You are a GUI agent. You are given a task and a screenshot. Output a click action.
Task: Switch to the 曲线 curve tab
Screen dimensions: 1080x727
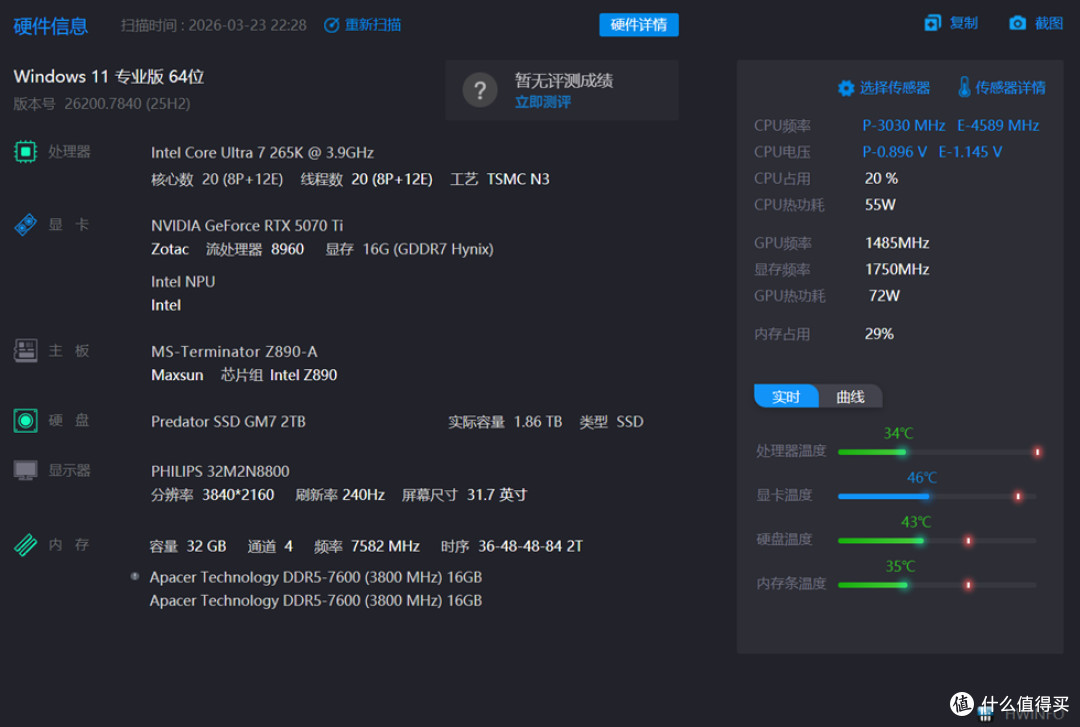click(x=850, y=396)
